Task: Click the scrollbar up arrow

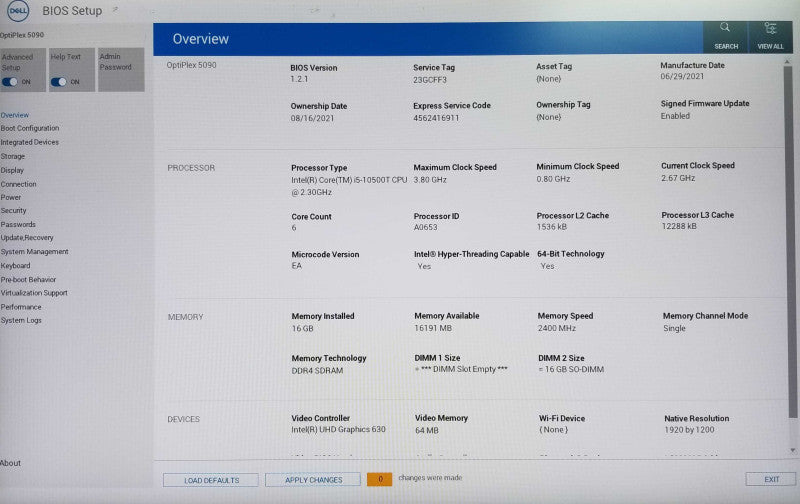Action: click(787, 62)
